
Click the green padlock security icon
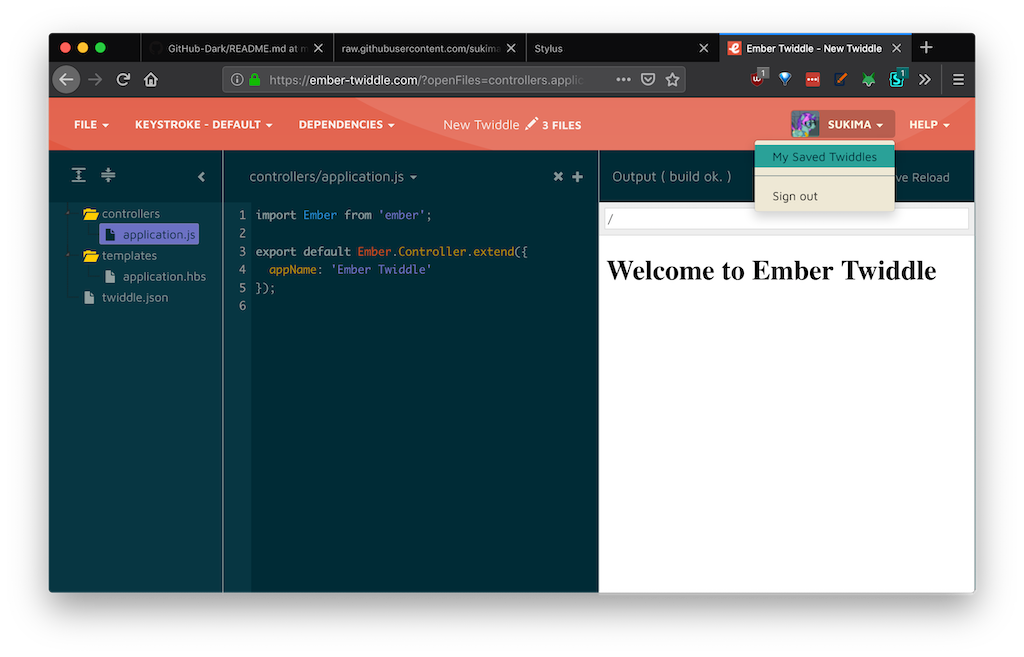click(x=255, y=80)
